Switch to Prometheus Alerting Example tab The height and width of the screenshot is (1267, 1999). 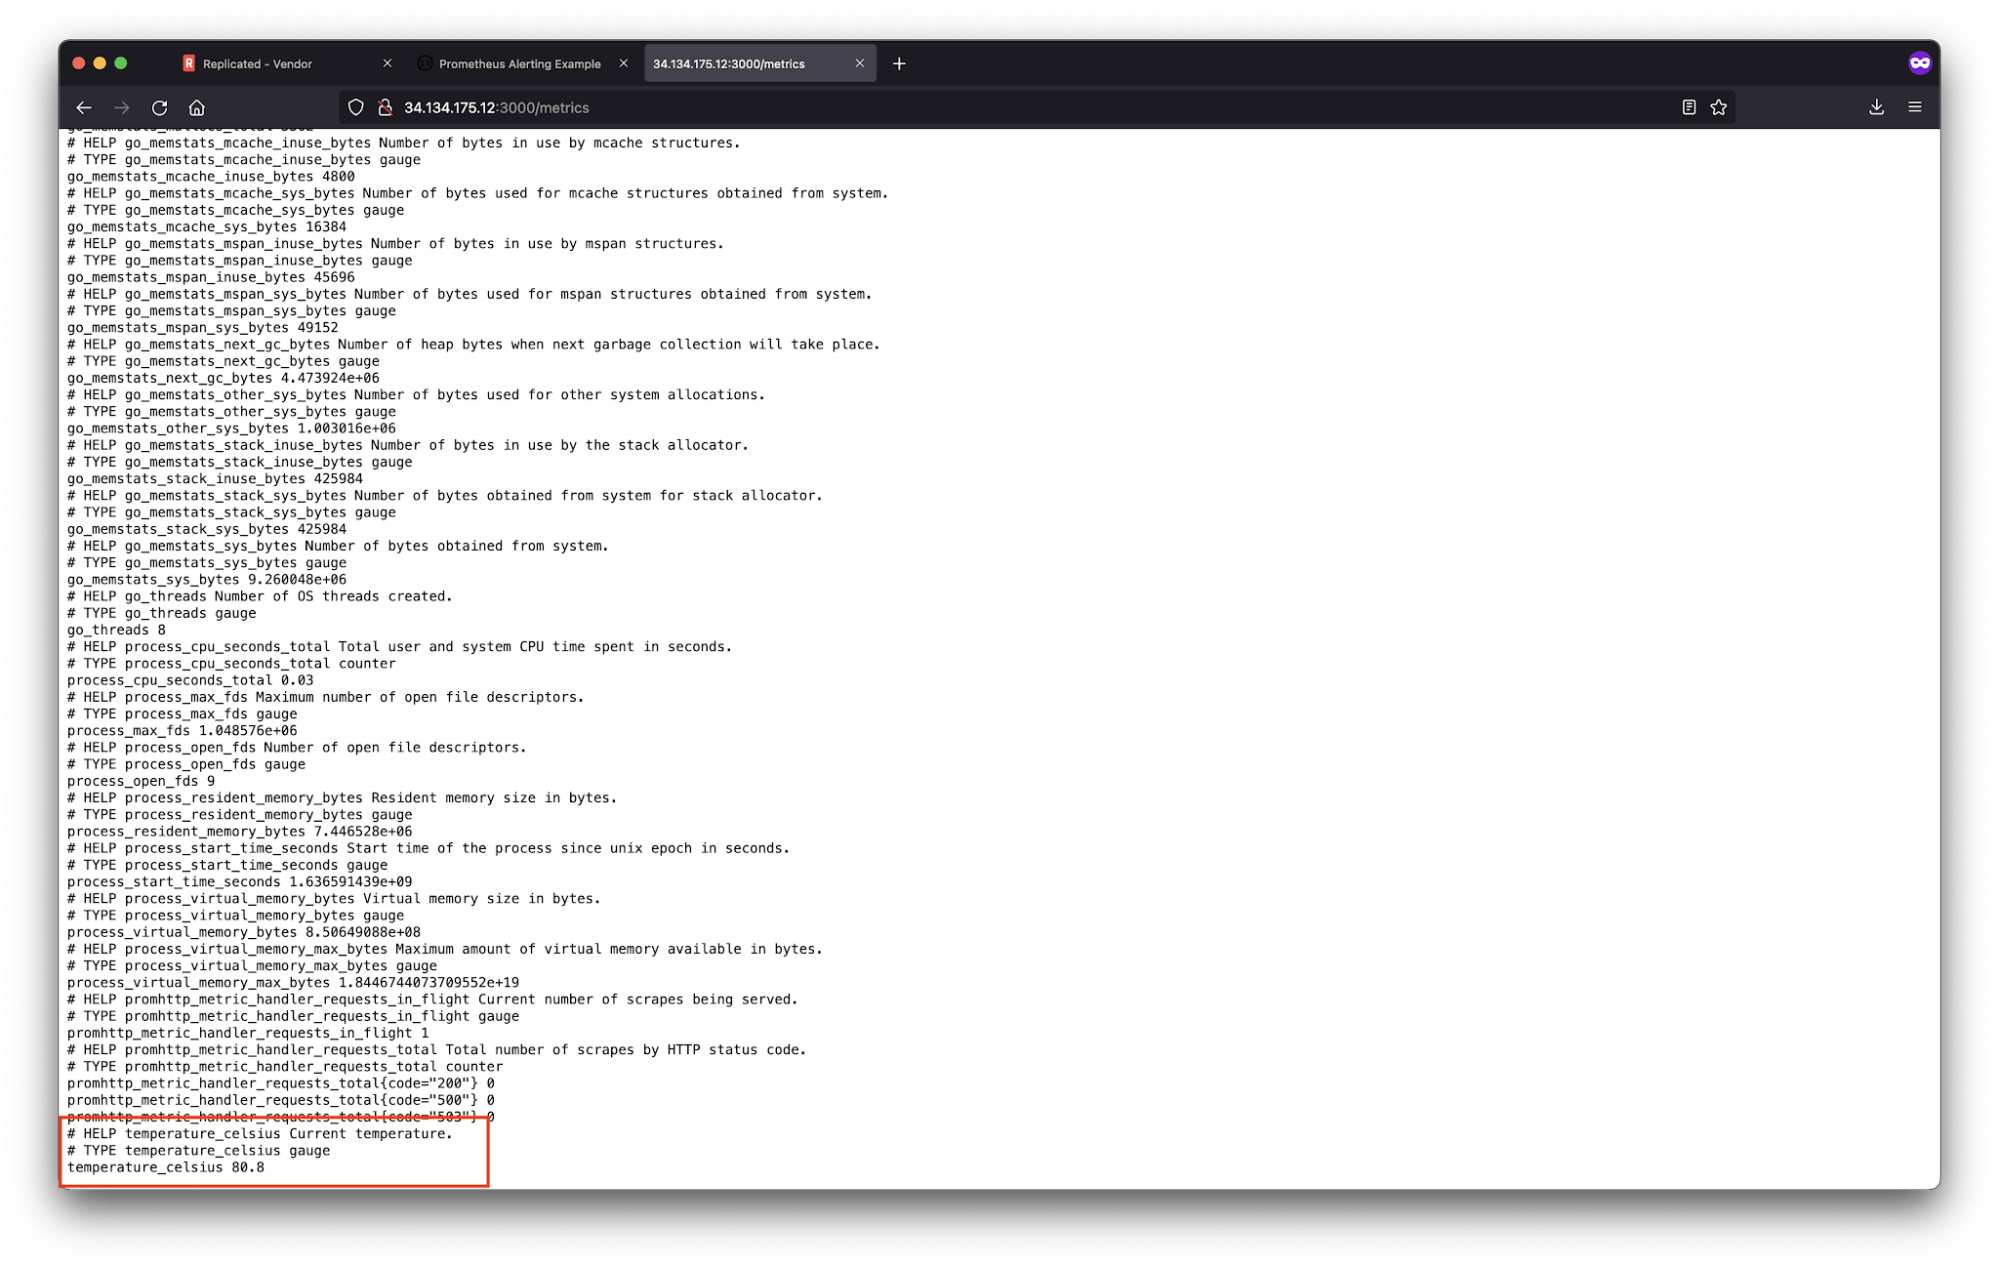[523, 63]
